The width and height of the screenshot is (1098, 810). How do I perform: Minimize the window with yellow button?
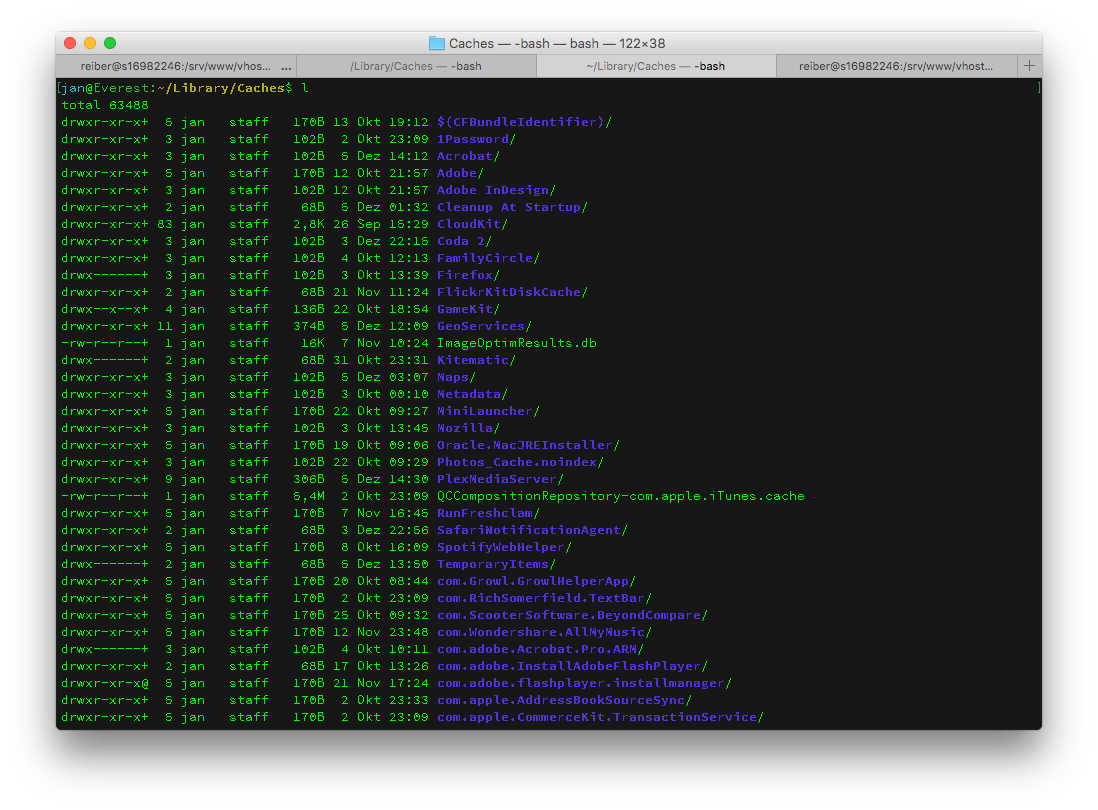coord(90,43)
